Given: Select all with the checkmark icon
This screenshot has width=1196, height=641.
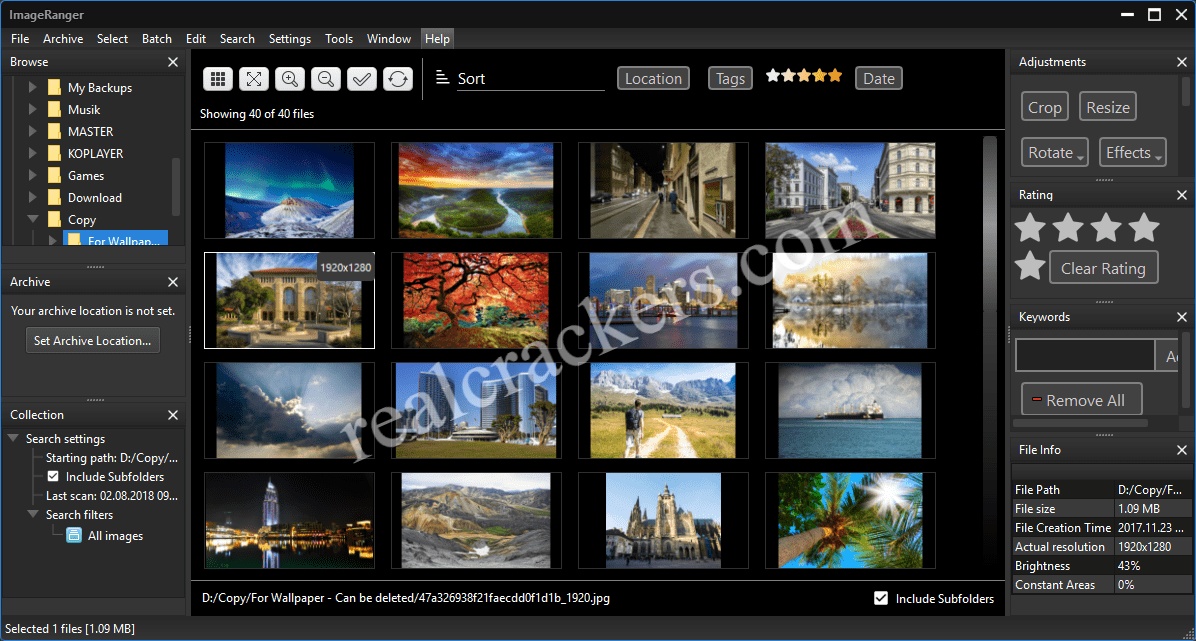Looking at the screenshot, I should (x=362, y=78).
